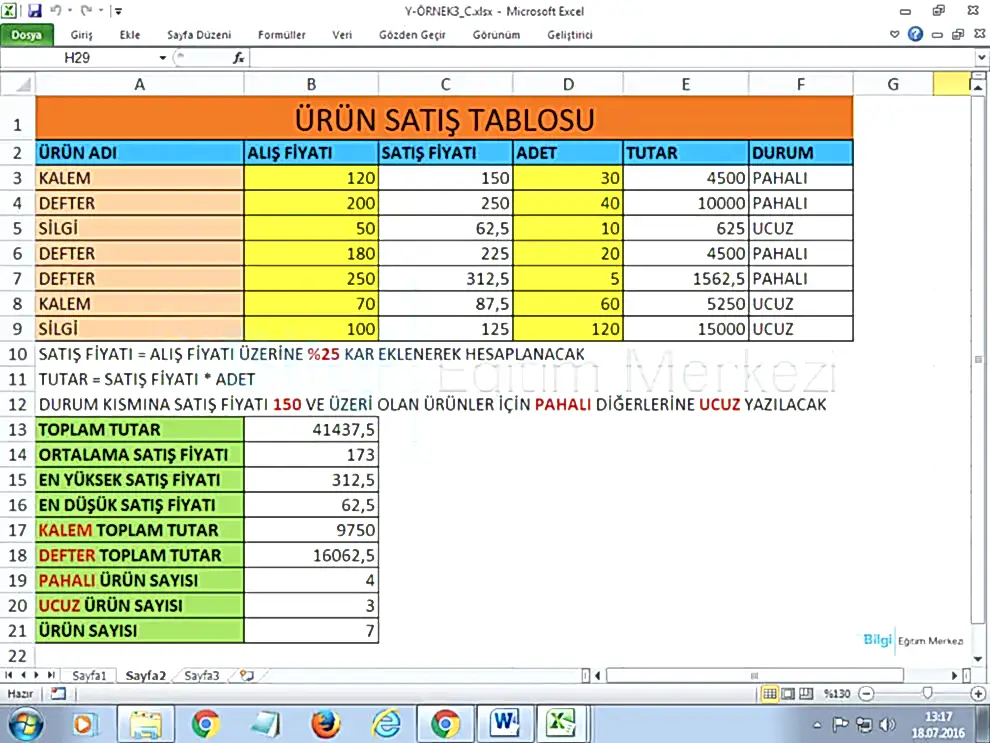Click the zoom slider handle
Viewport: 990px width, 743px height.
pos(928,693)
